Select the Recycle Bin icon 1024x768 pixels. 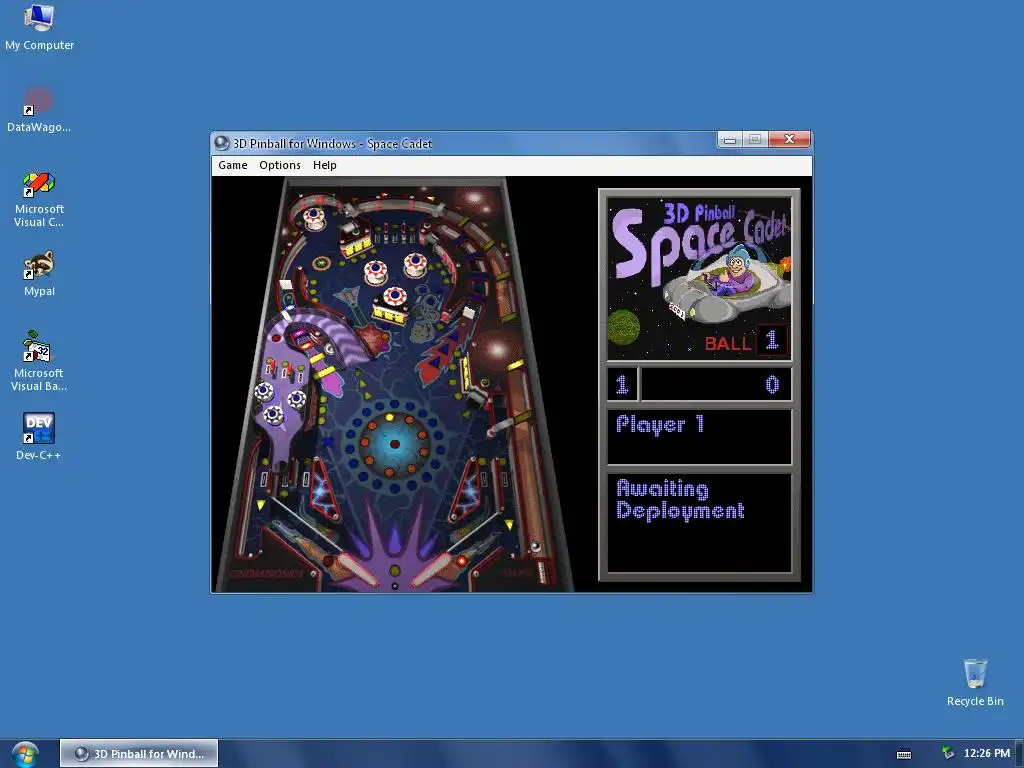tap(975, 682)
